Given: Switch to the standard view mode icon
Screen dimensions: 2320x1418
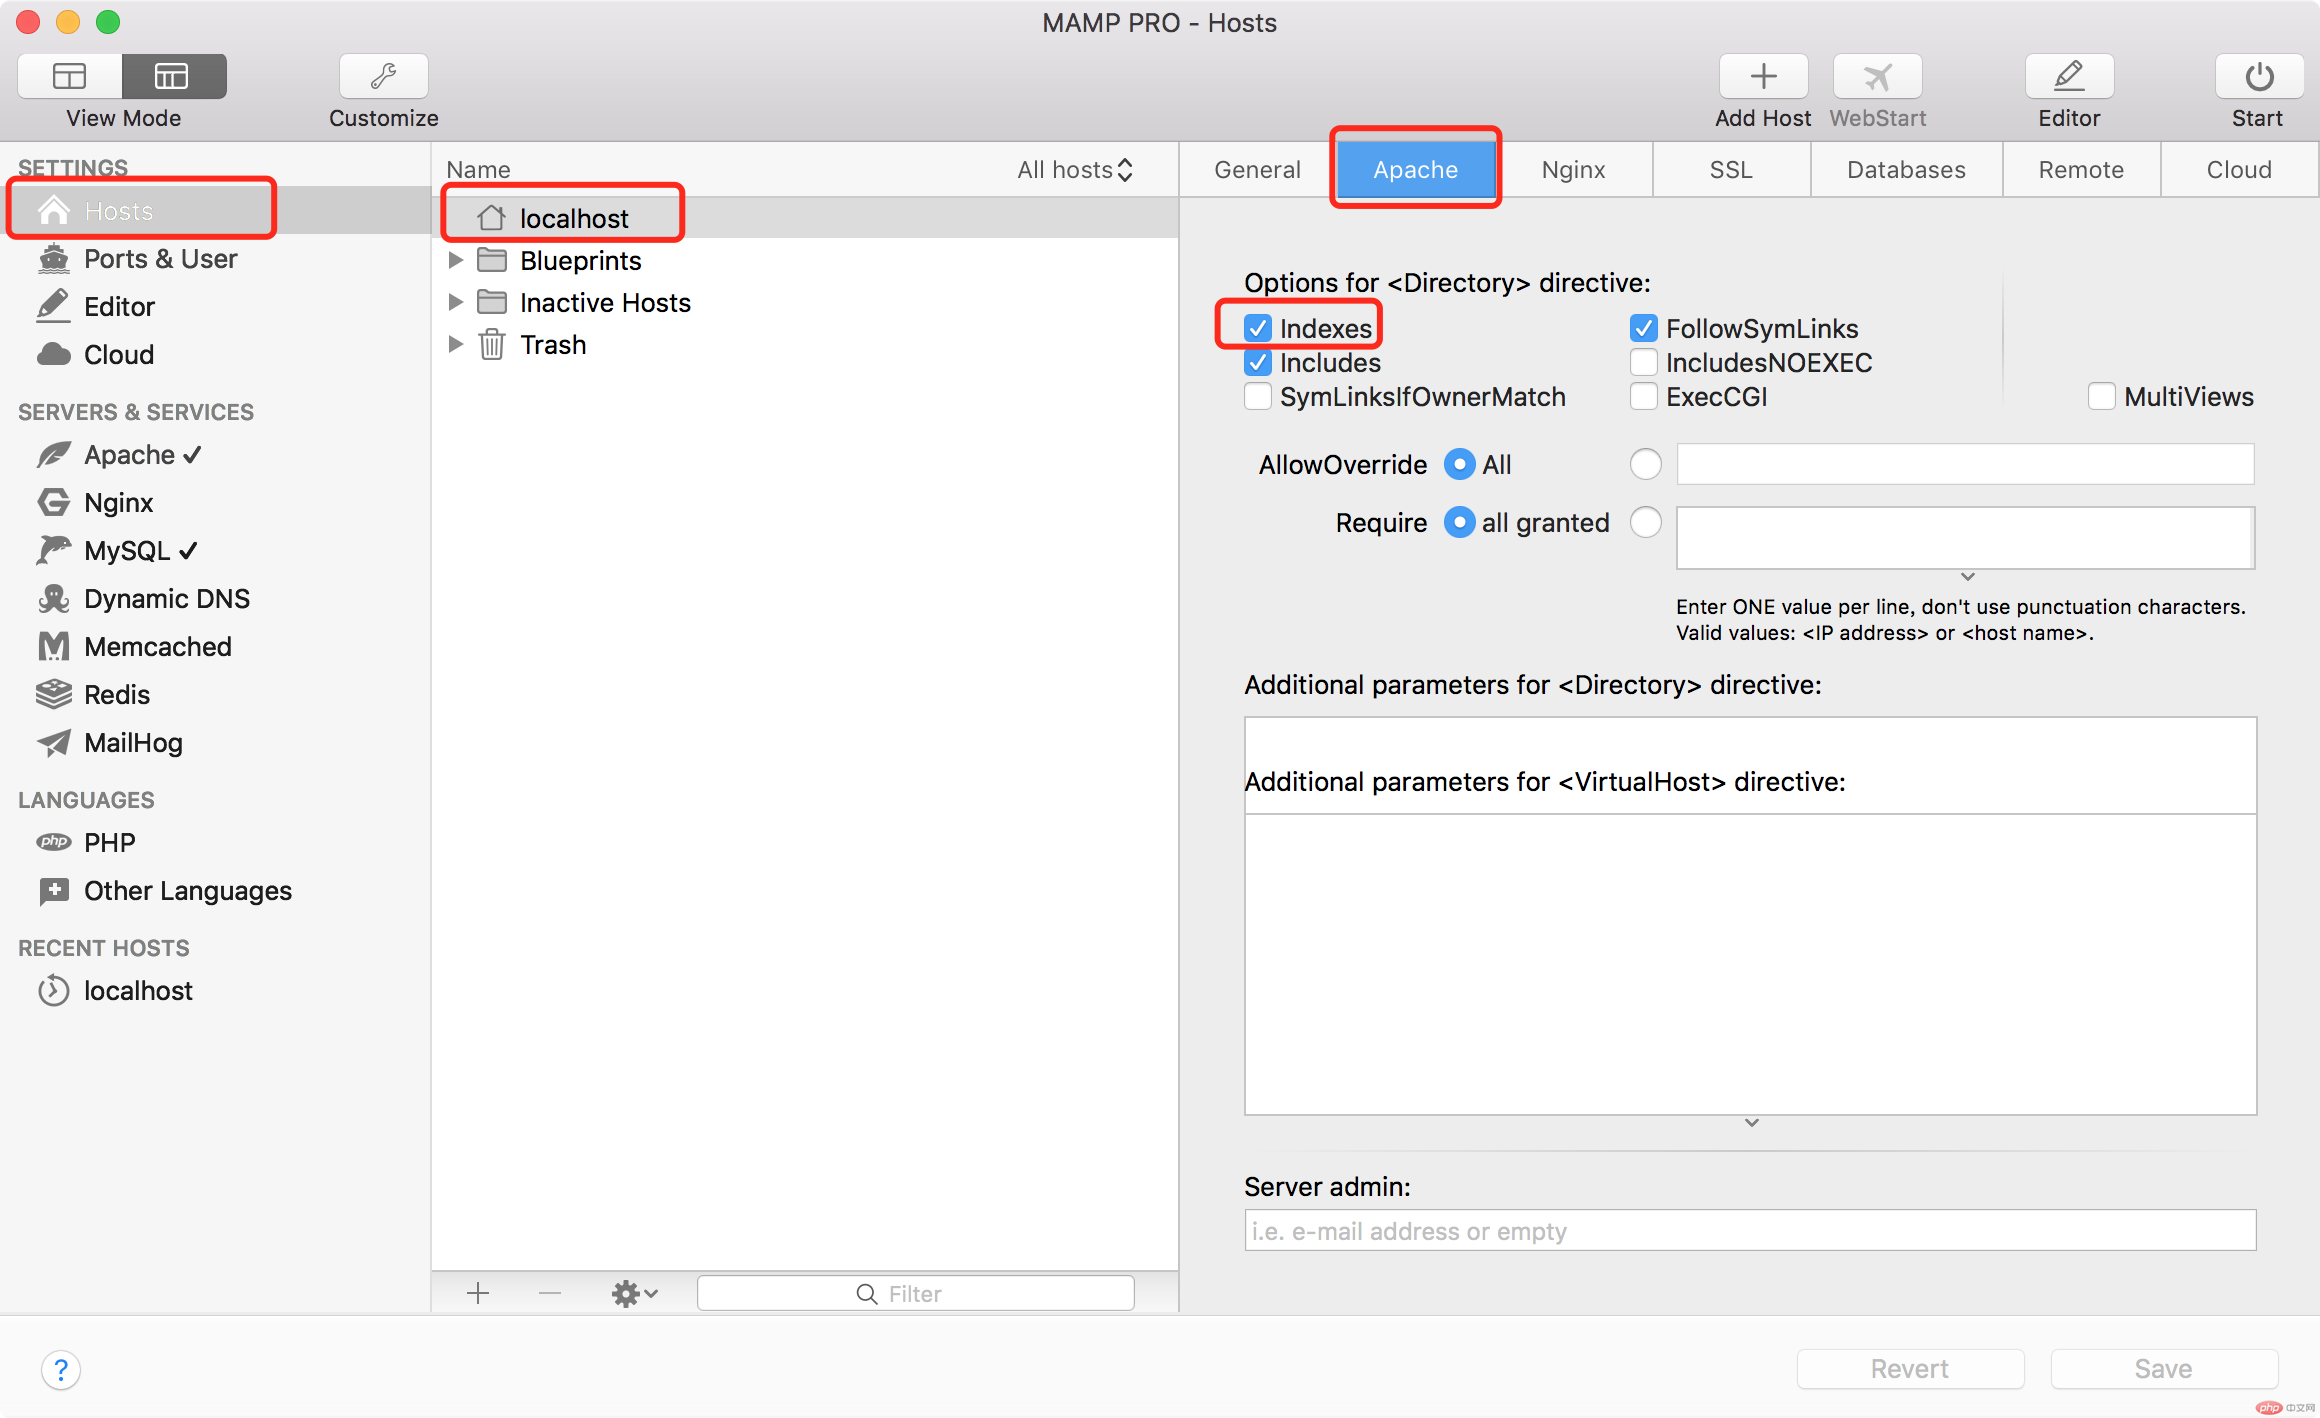Looking at the screenshot, I should (70, 76).
